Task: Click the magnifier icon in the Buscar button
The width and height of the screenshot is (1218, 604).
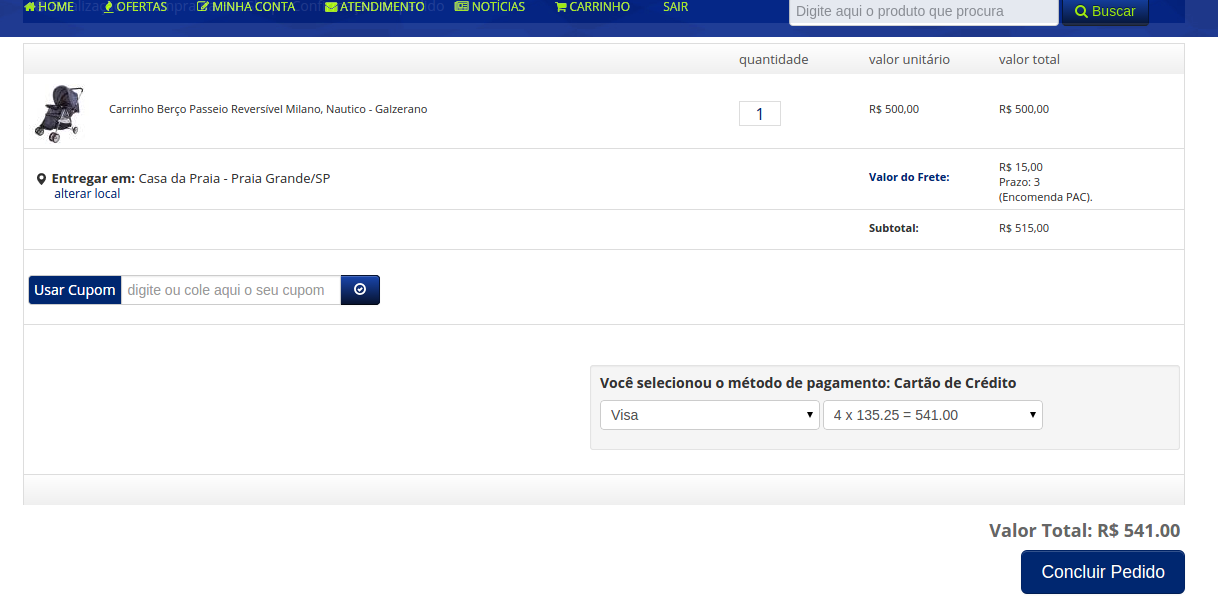Action: [x=1081, y=12]
